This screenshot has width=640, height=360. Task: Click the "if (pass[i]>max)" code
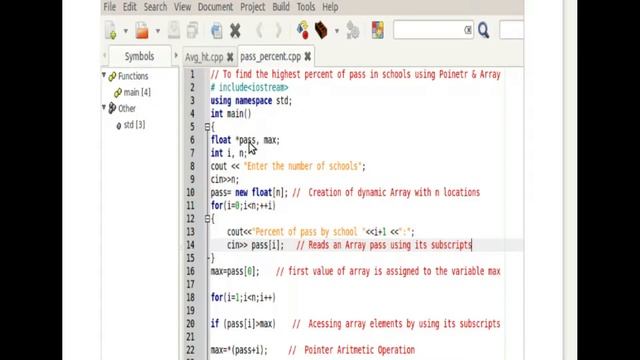pyautogui.click(x=243, y=324)
